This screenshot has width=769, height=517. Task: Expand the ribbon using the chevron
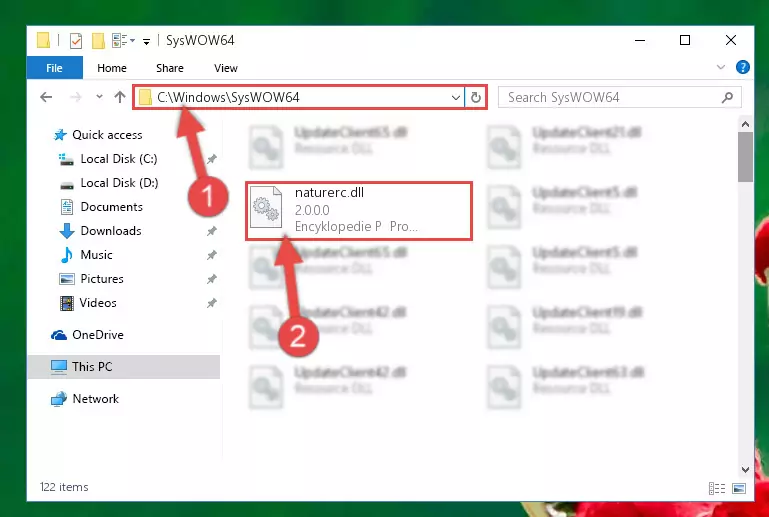pos(720,67)
